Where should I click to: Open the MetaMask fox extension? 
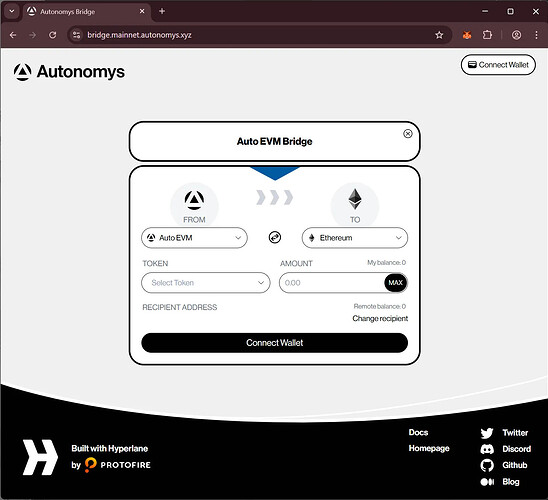click(x=467, y=35)
